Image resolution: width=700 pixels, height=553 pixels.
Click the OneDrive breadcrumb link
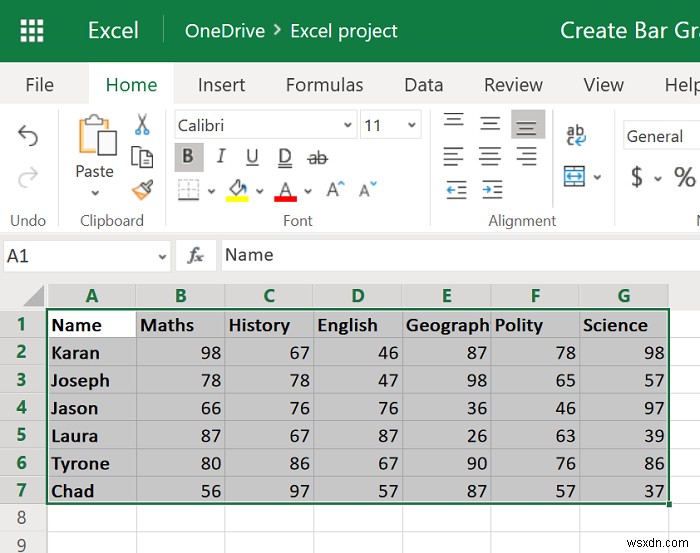(x=225, y=31)
